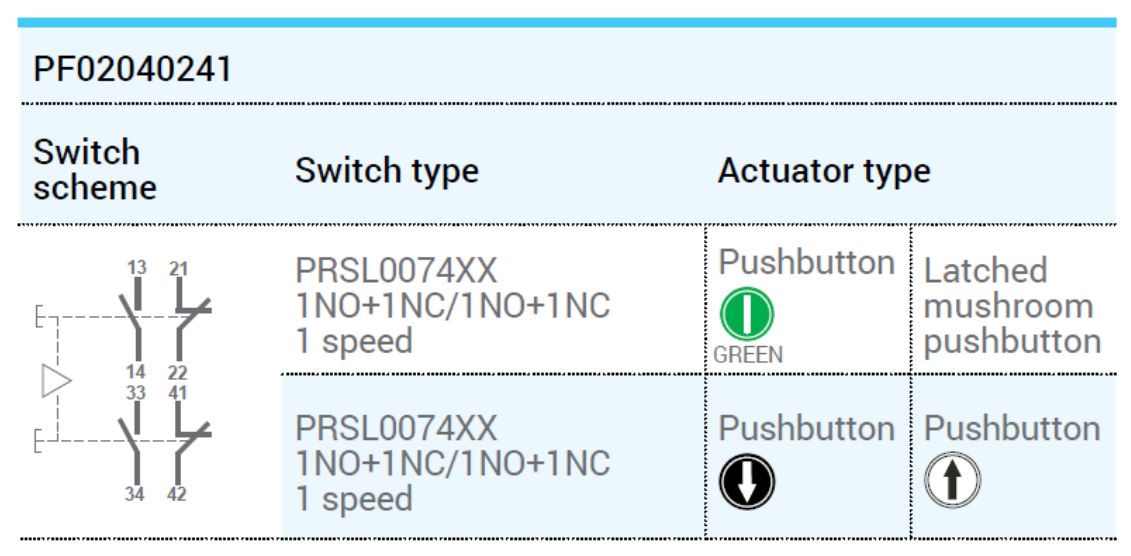Select the lower NO contact 33-34 symbol
This screenshot has height=556, width=1131.
coord(135,444)
